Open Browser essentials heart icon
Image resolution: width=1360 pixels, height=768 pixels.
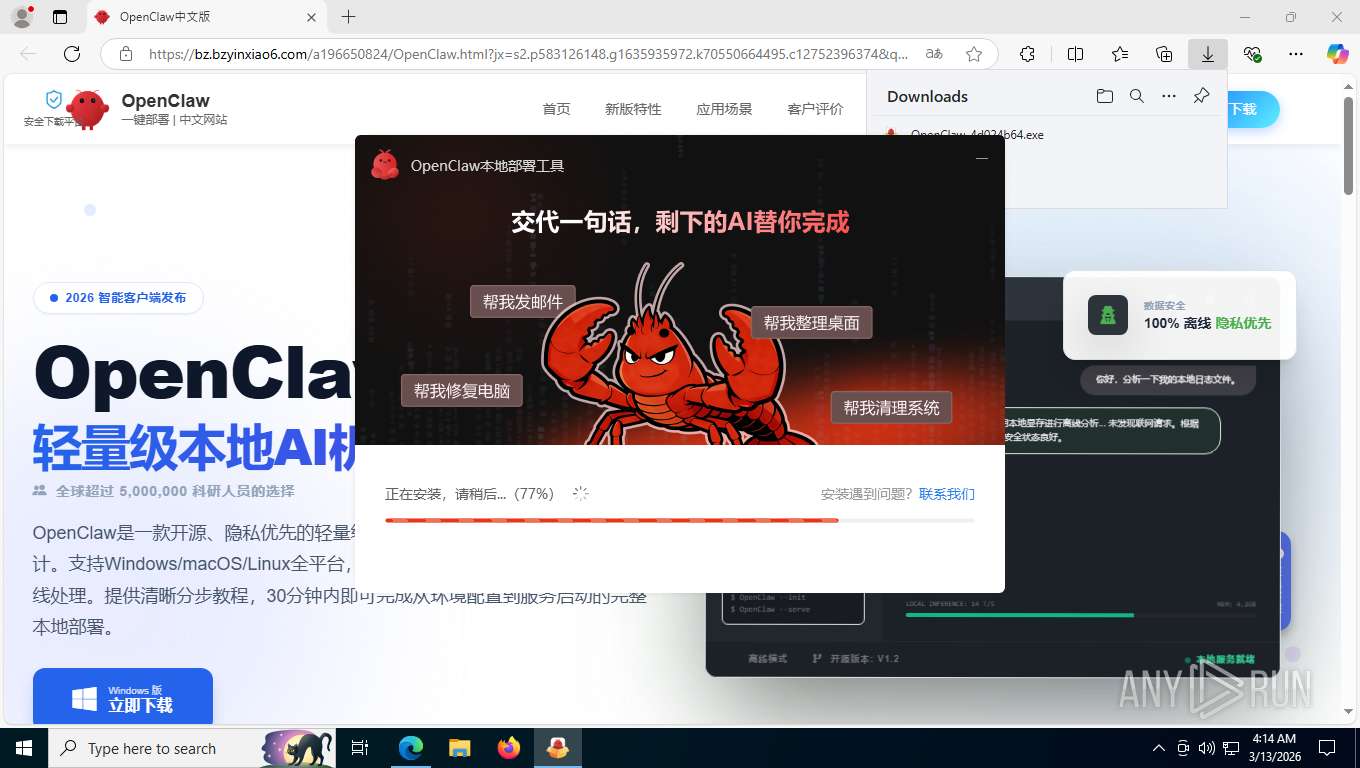click(1252, 54)
